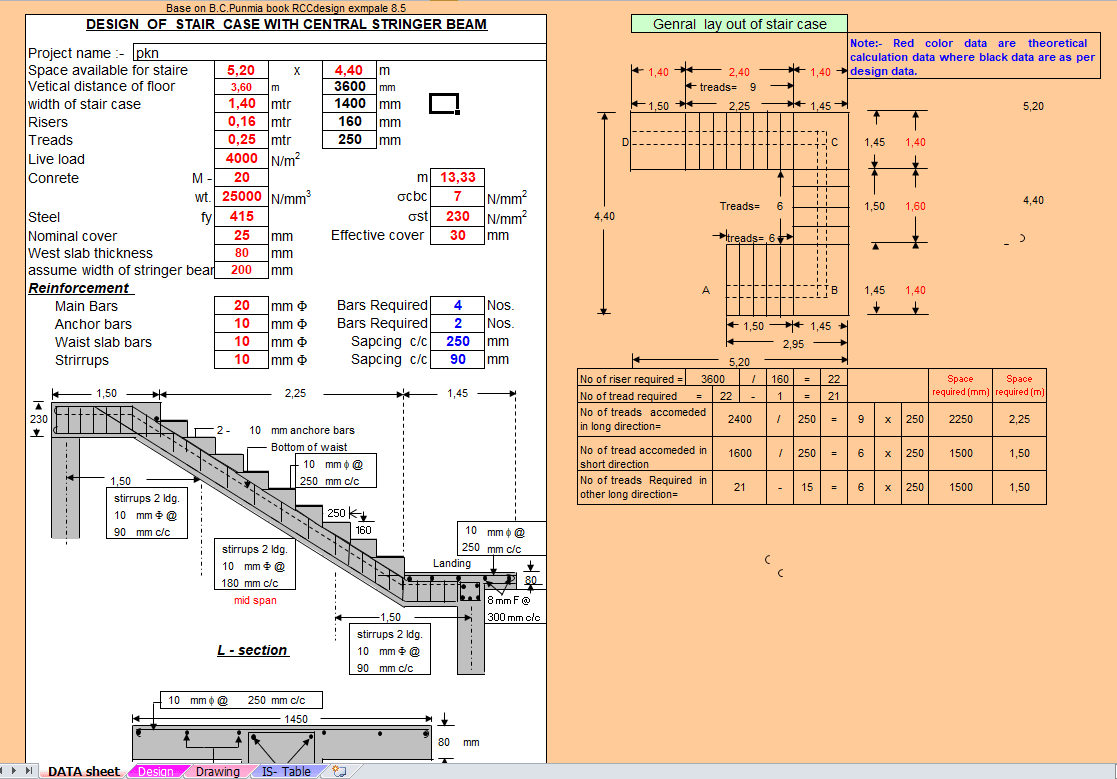Click the 'Space required (mm)' column header

click(x=960, y=385)
